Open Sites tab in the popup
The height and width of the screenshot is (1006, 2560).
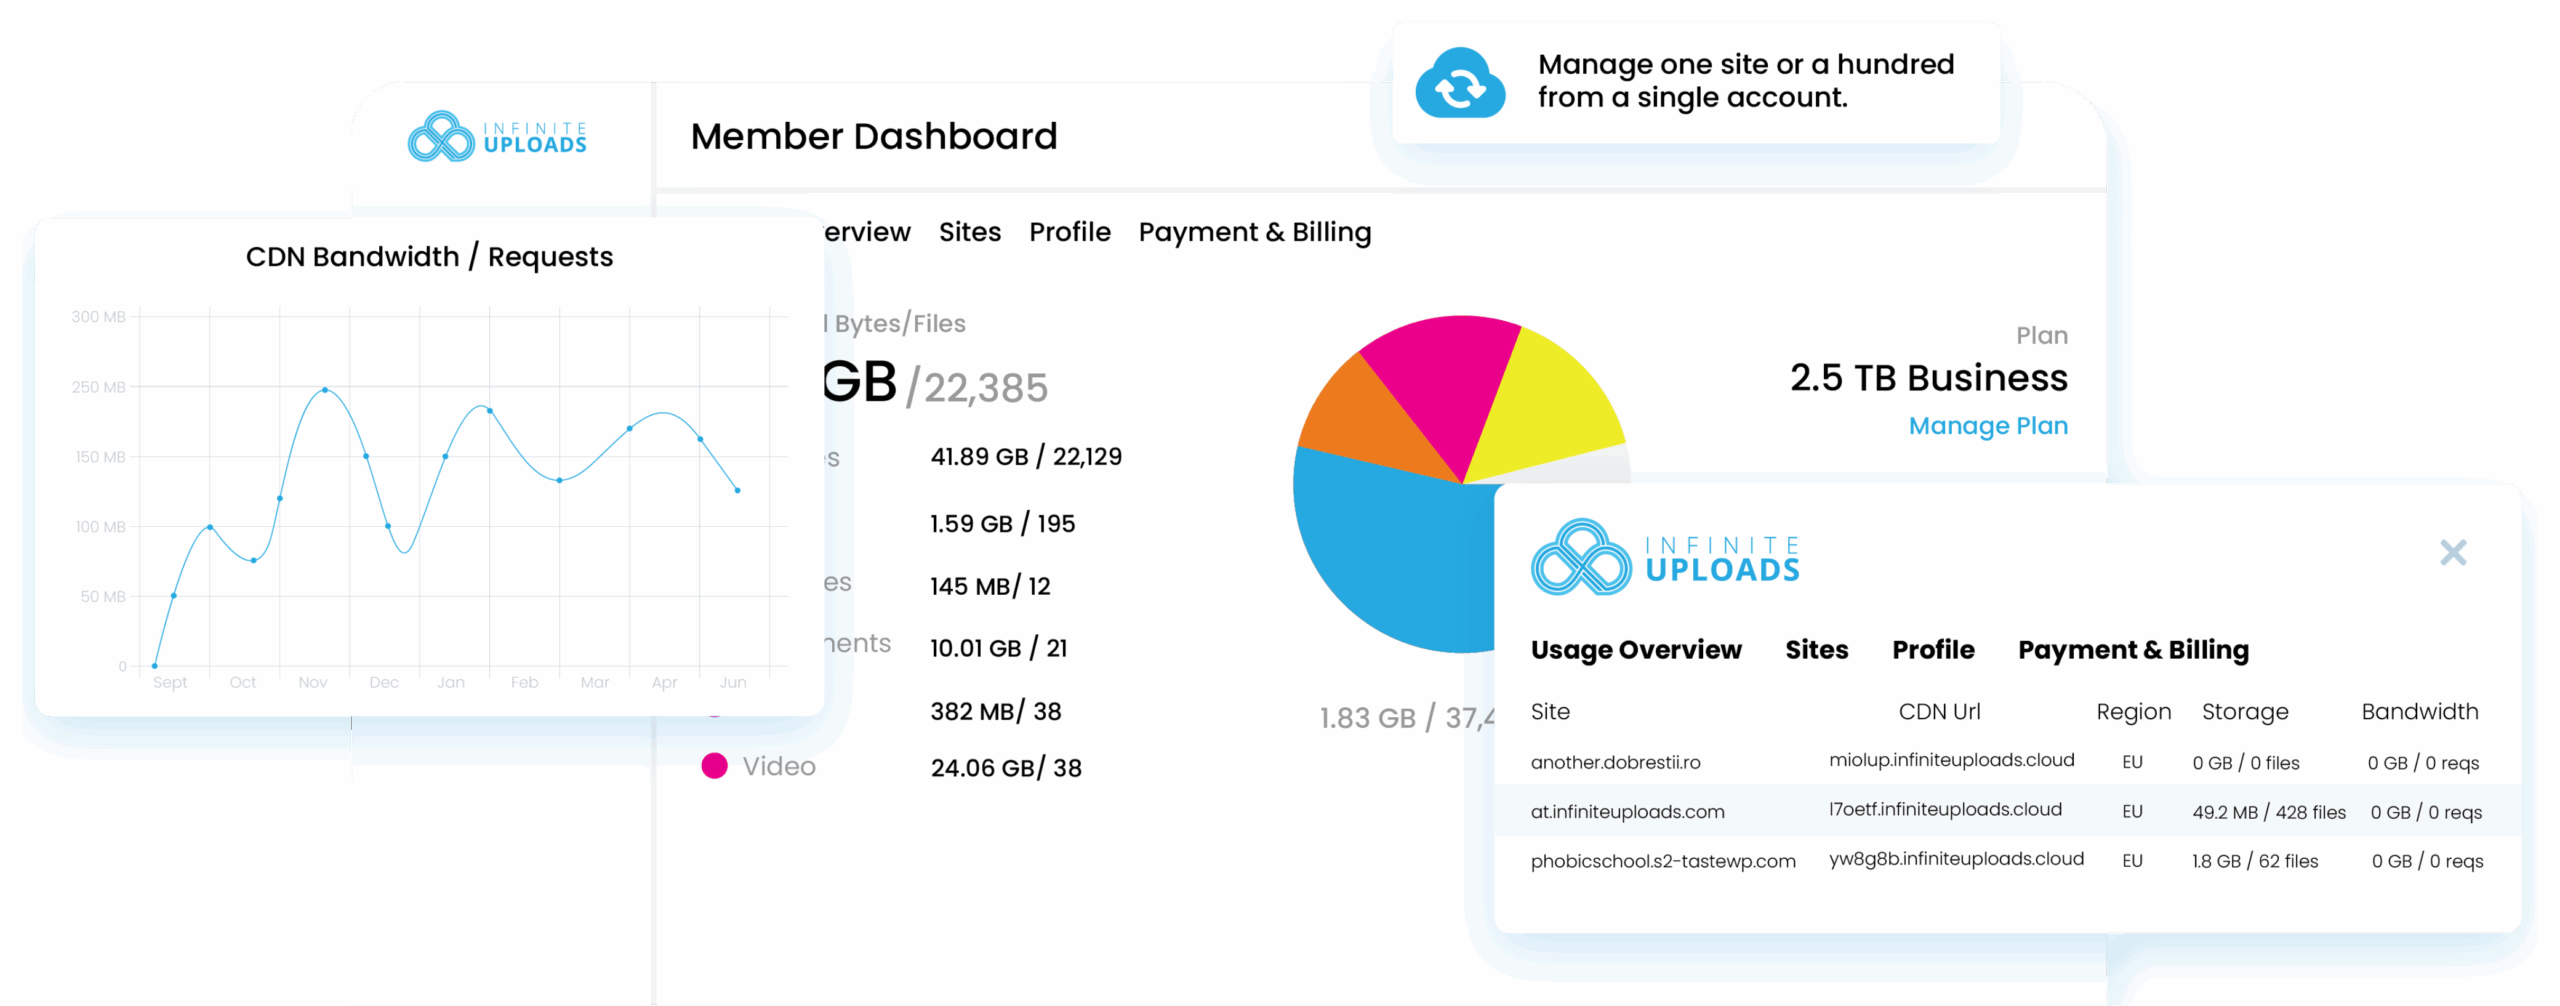coord(1816,650)
